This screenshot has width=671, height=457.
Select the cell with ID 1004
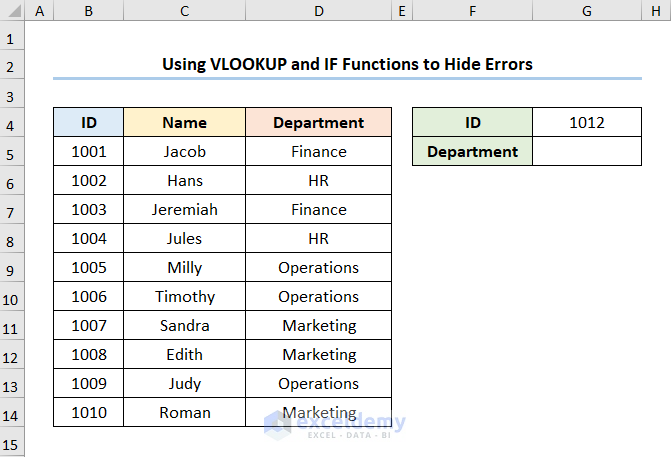[89, 239]
